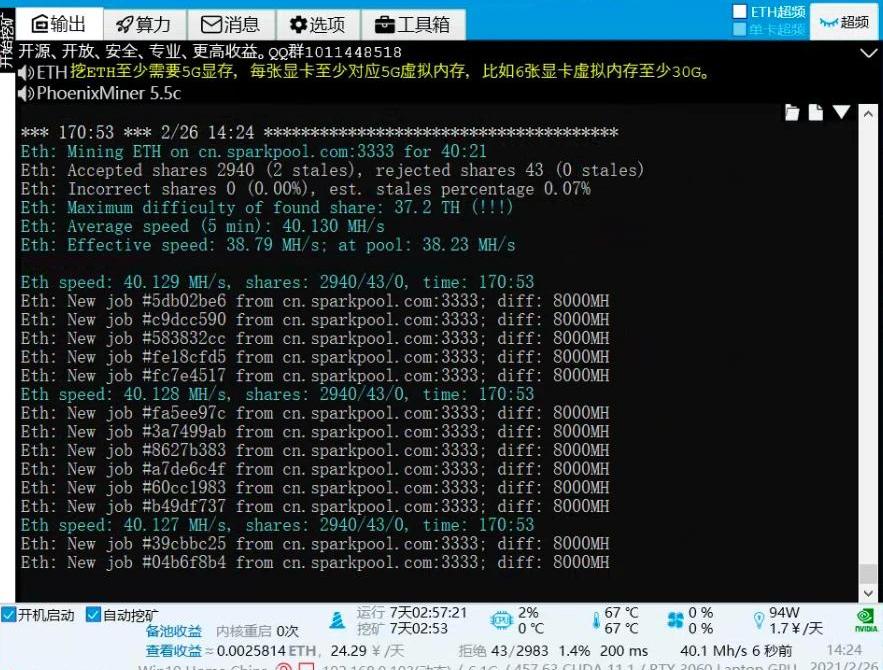The image size is (883, 670).
Task: Click the log scrollbar down arrow
Action: [868, 593]
